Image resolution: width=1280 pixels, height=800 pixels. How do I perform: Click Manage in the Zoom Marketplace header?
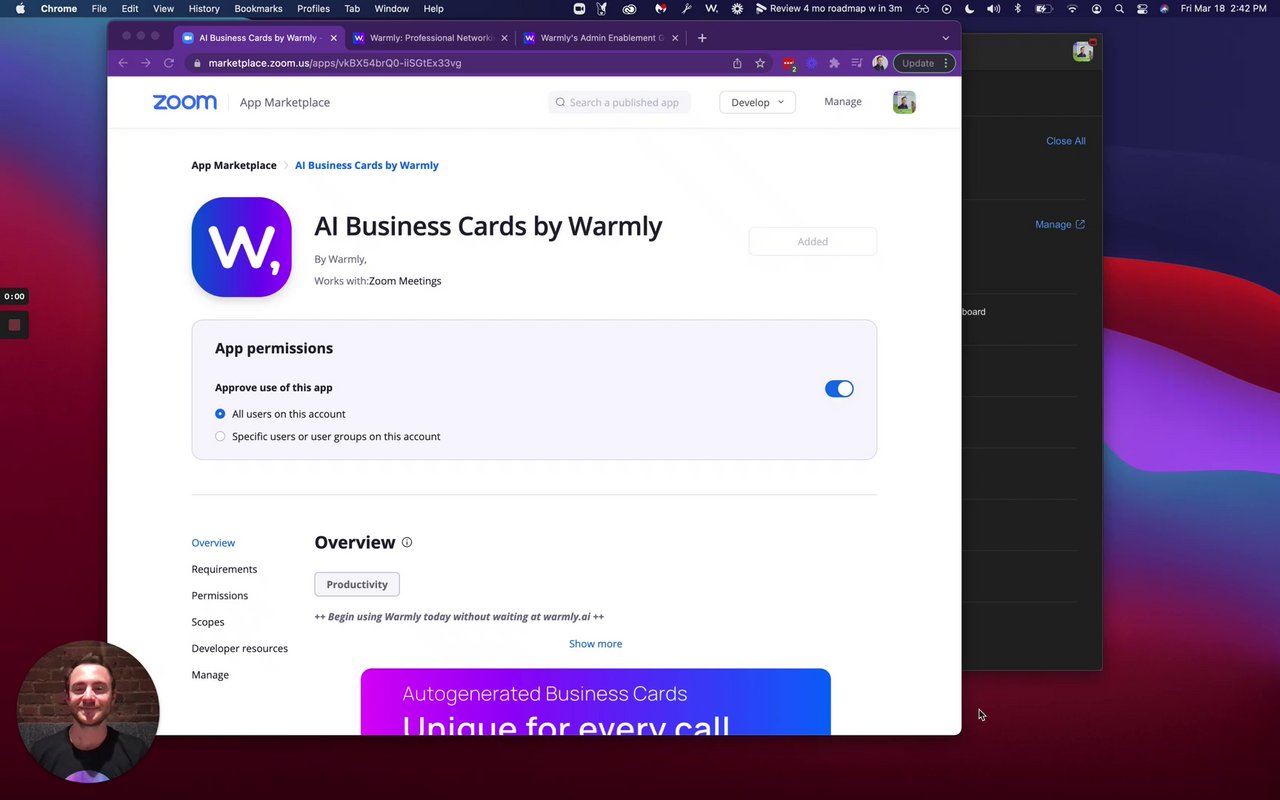click(843, 102)
